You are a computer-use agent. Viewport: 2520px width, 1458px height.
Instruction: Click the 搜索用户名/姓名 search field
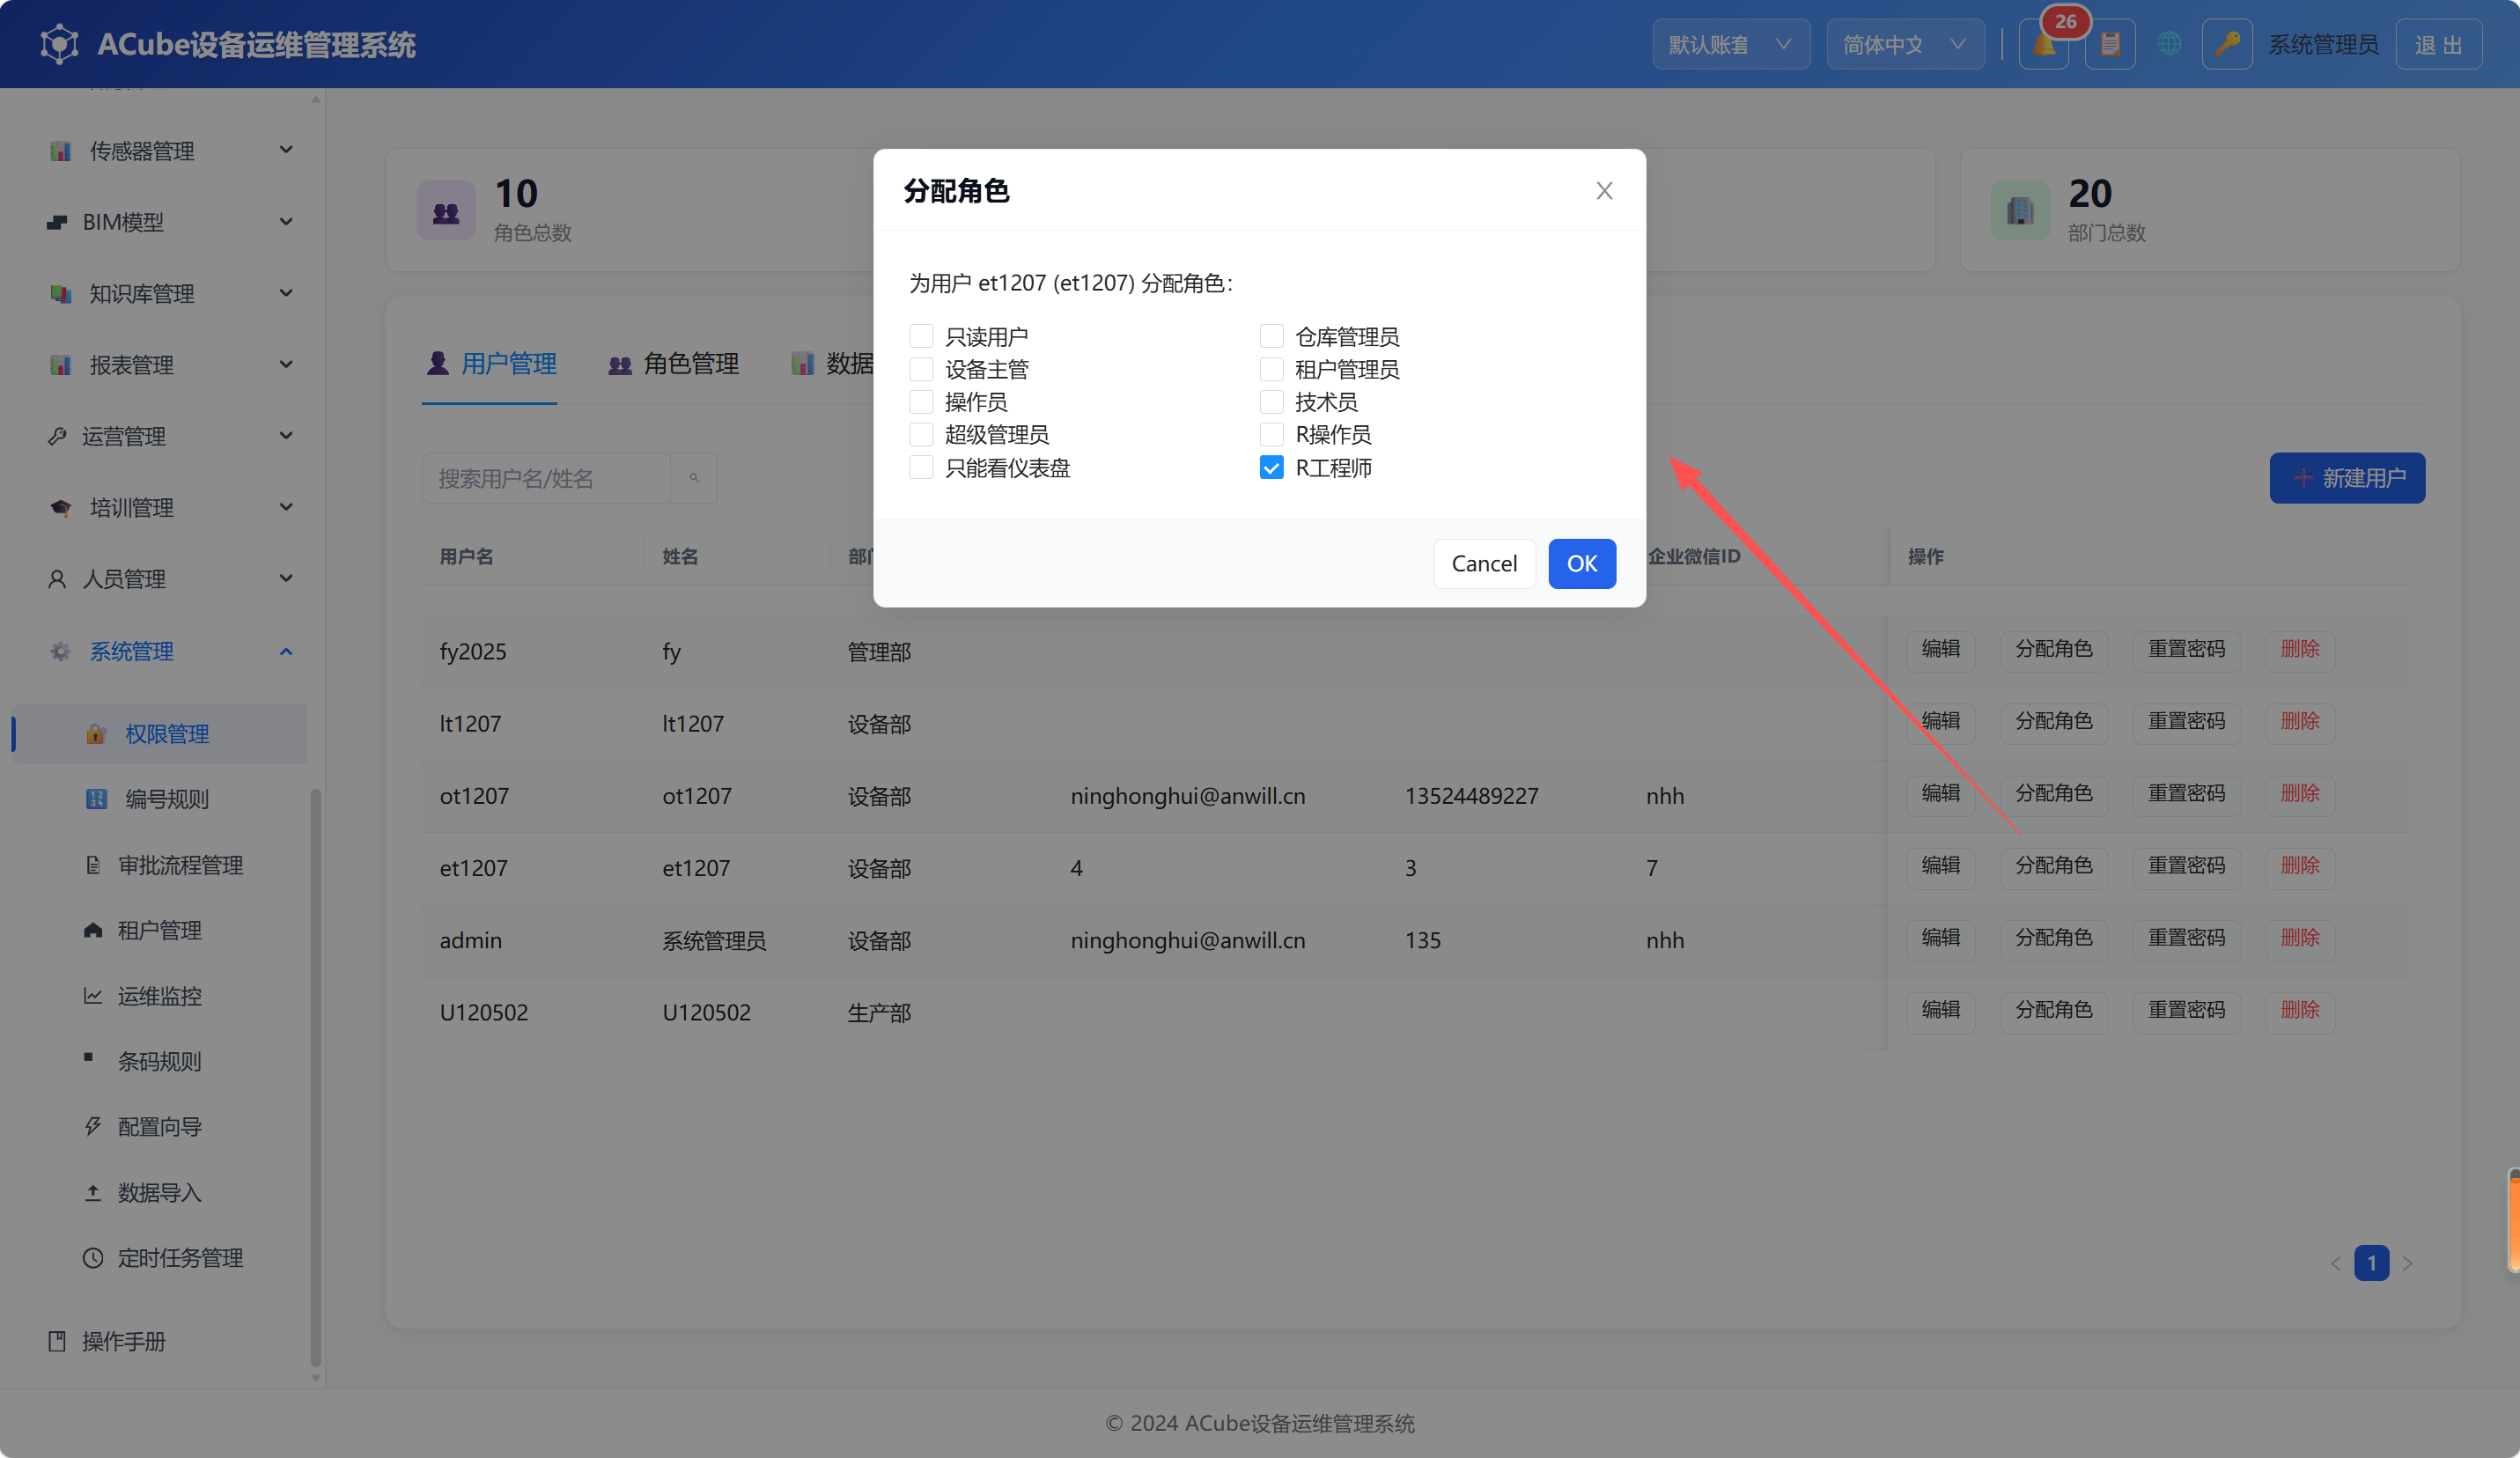(546, 478)
